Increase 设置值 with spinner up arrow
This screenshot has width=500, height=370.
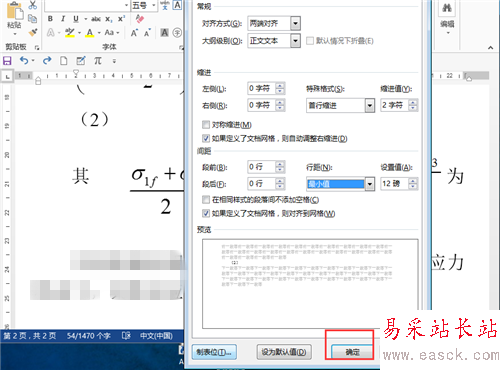[x=413, y=181]
